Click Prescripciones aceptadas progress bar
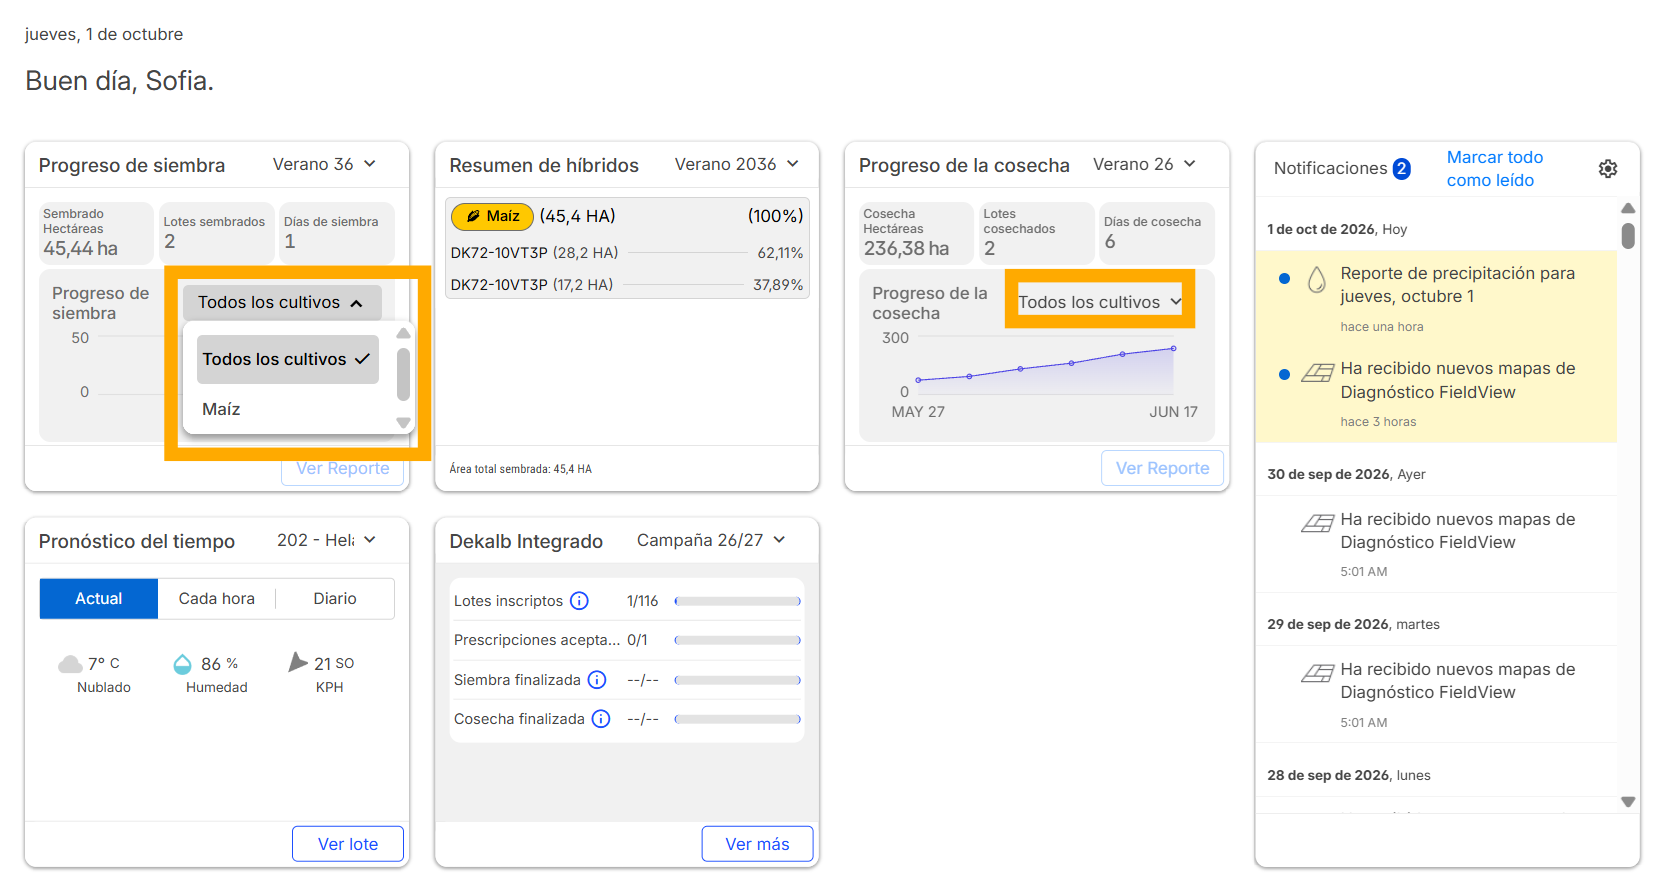1663x895 pixels. pyautogui.click(x=738, y=640)
